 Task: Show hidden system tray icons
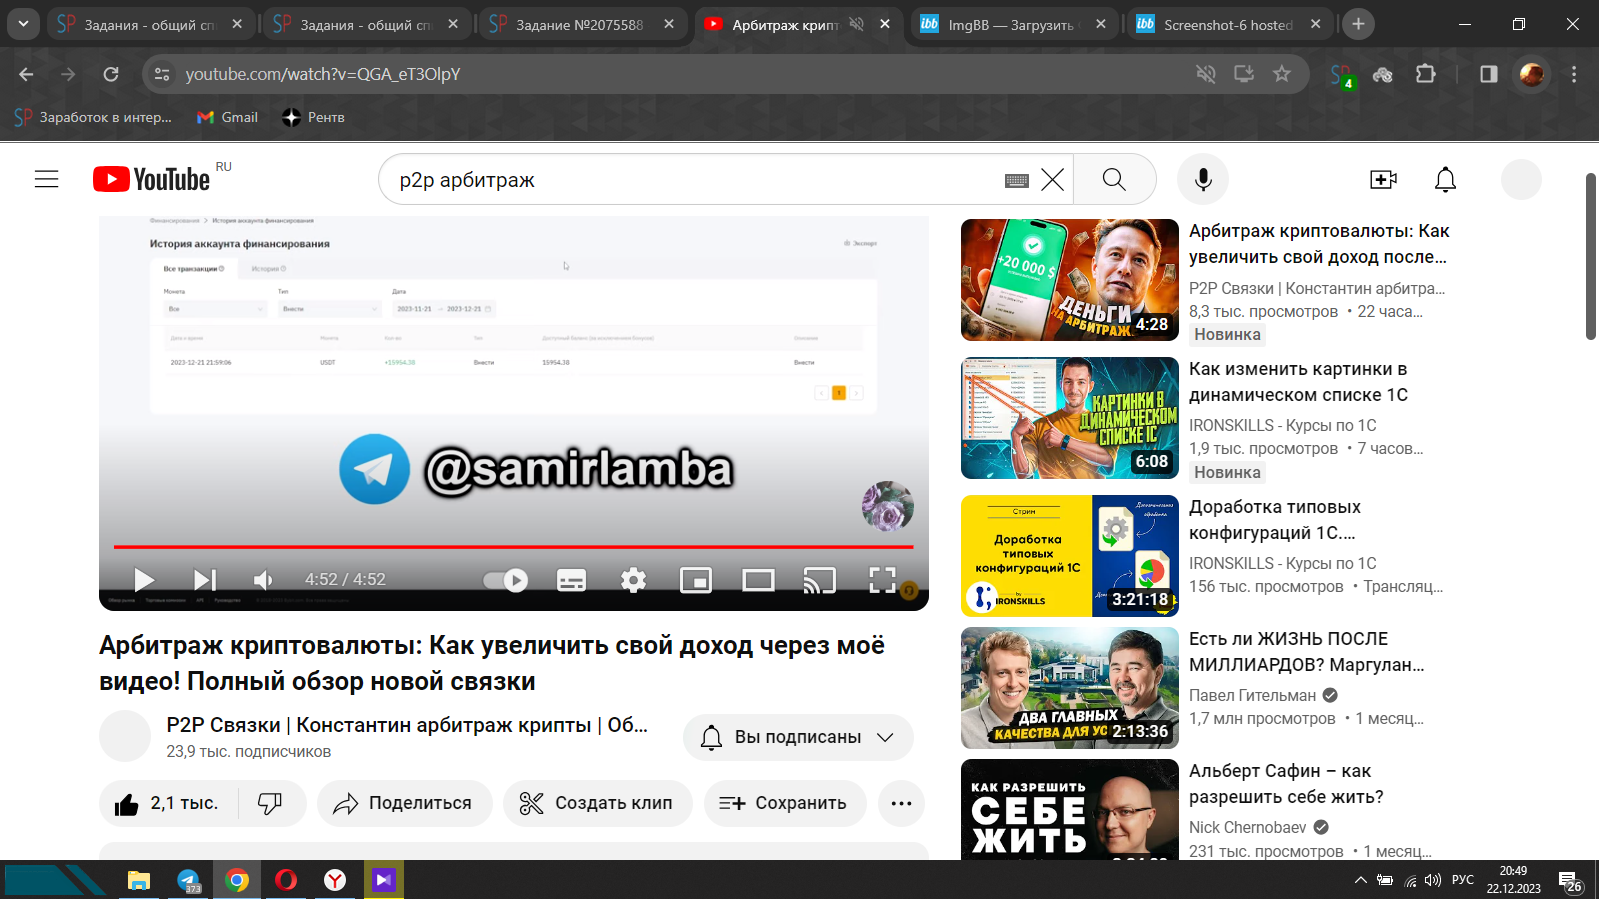pos(1360,880)
